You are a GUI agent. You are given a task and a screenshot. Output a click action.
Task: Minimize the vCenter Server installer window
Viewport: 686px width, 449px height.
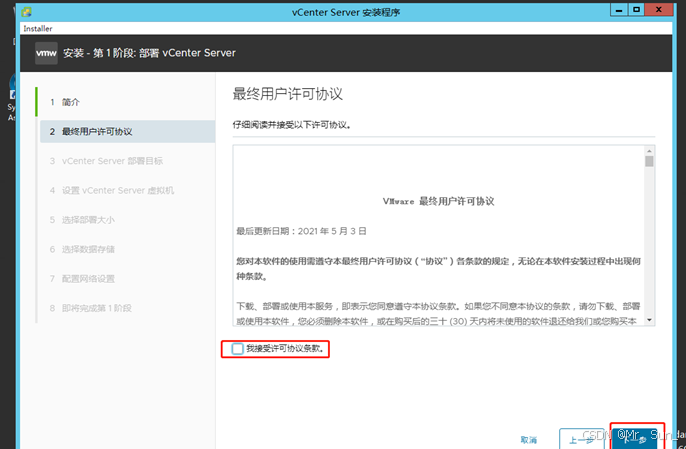(619, 10)
